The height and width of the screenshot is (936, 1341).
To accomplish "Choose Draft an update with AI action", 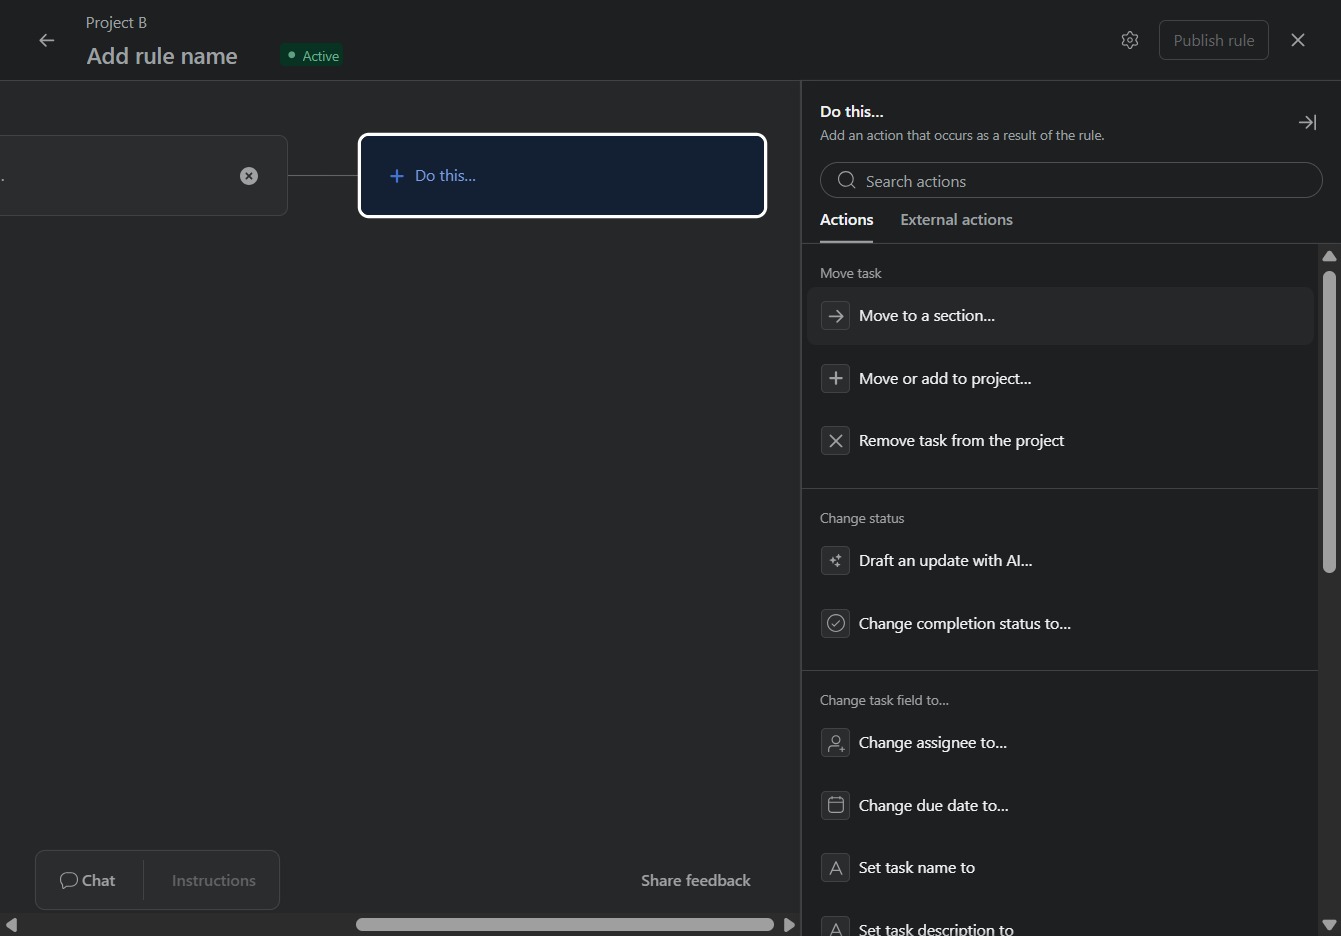I will (1060, 561).
